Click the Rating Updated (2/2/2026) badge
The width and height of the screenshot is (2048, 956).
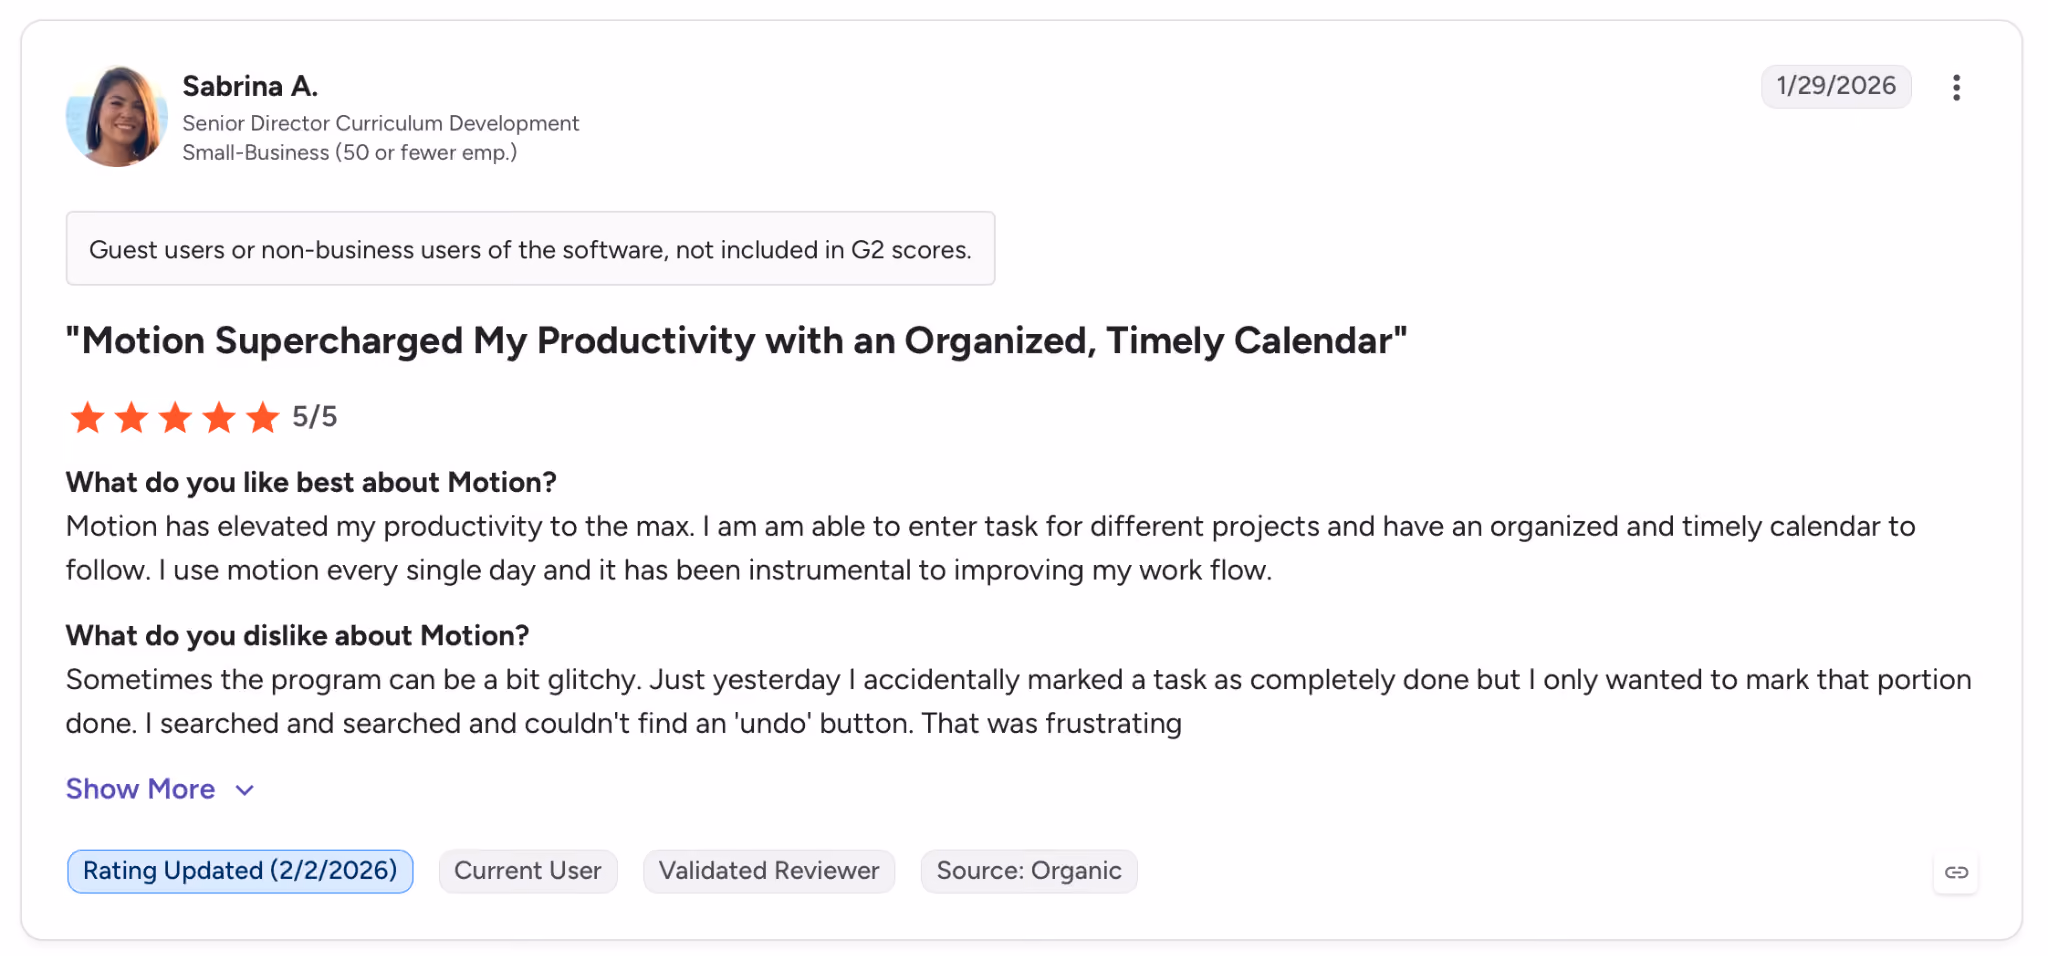[240, 871]
